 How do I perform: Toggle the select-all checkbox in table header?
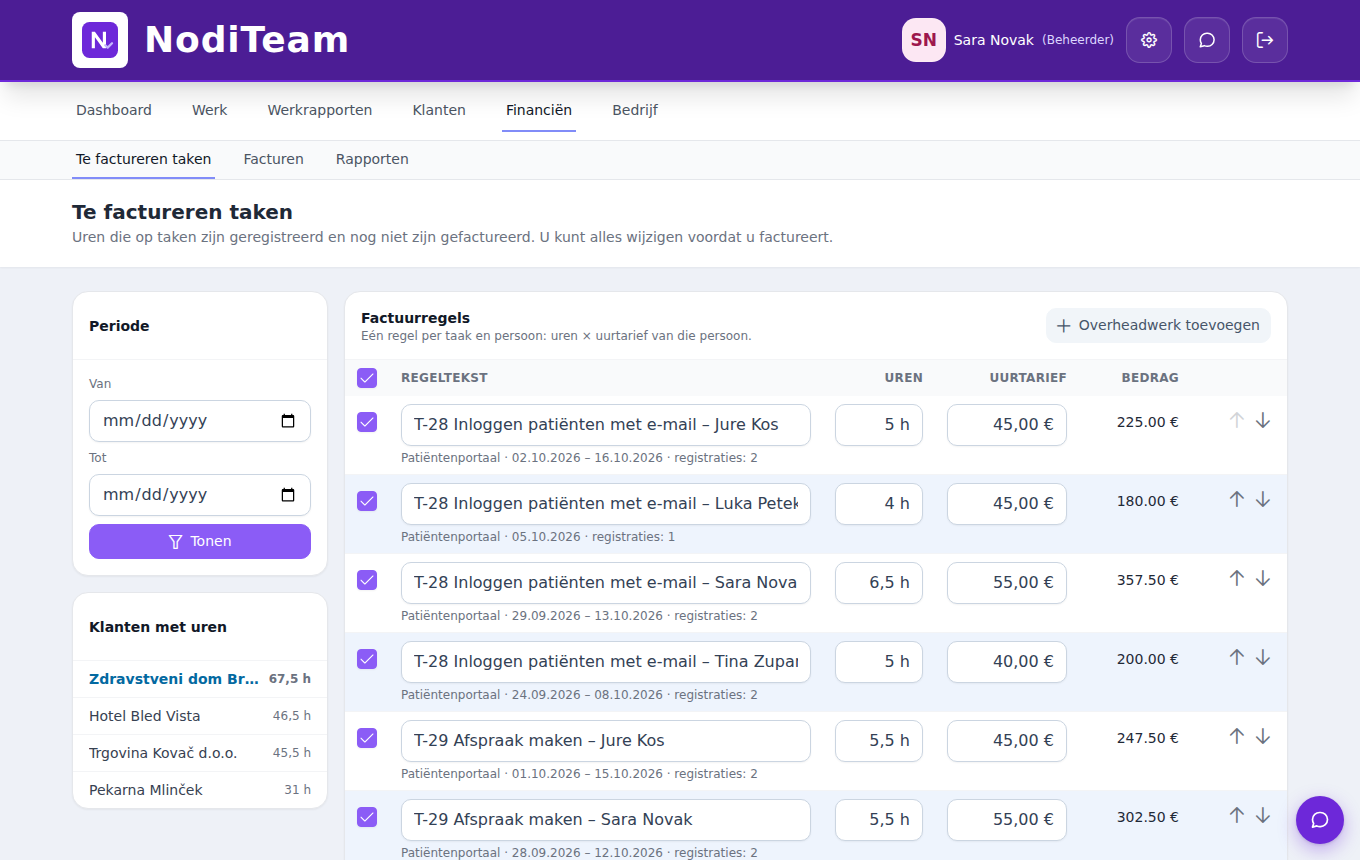coord(367,378)
